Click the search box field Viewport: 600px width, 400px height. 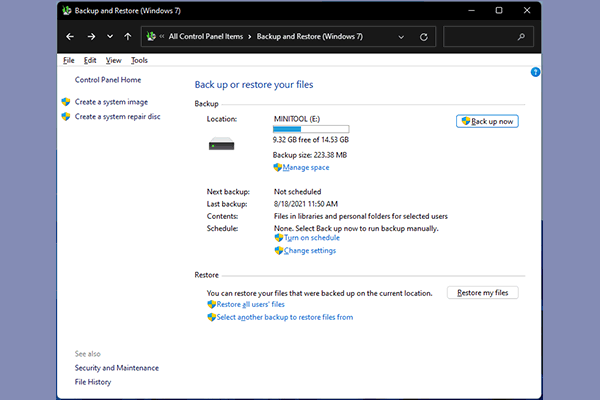(x=488, y=37)
